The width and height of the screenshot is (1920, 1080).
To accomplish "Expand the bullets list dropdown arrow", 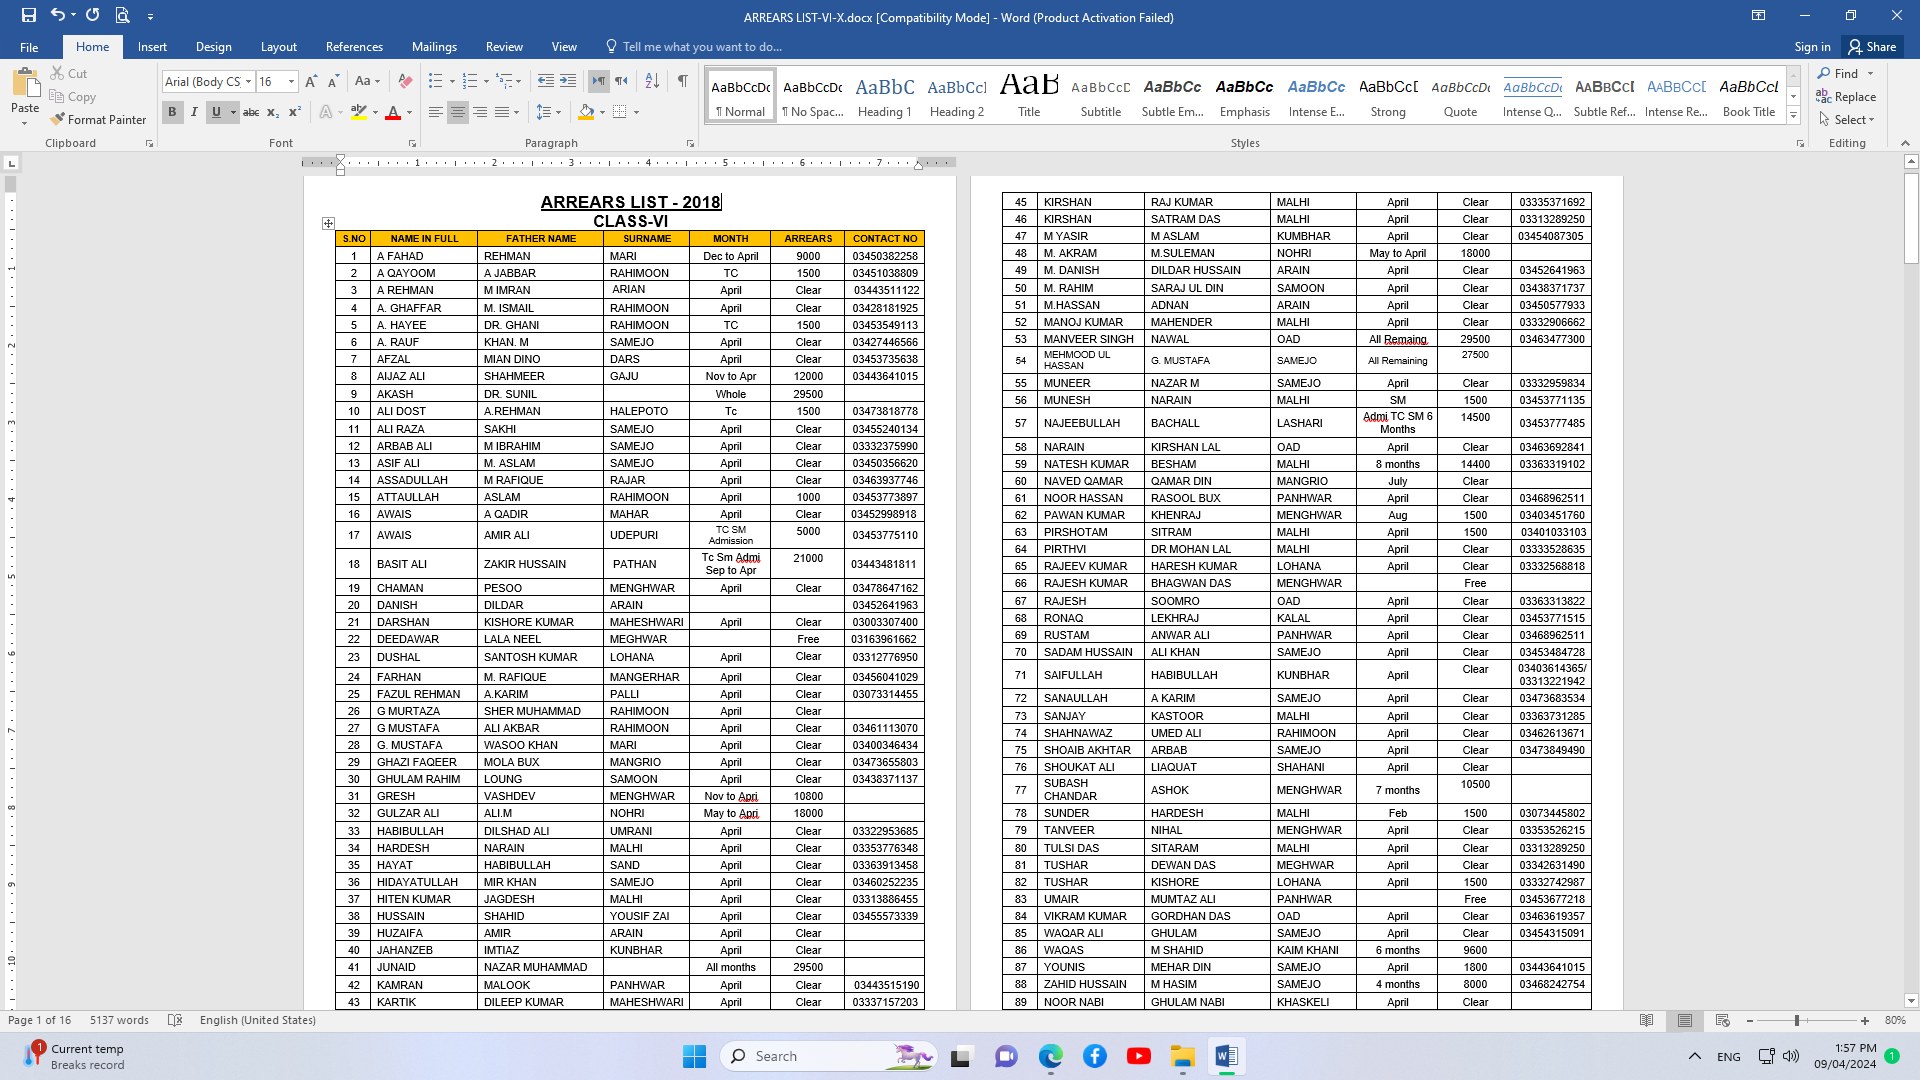I will (452, 82).
